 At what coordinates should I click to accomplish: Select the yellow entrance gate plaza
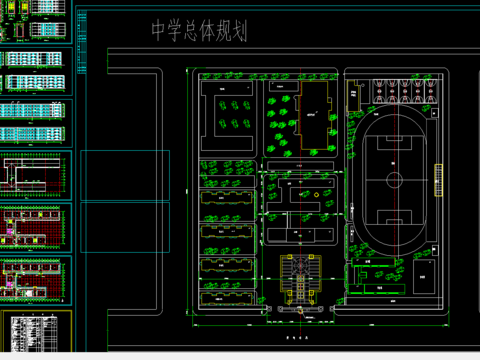[x=301, y=279]
